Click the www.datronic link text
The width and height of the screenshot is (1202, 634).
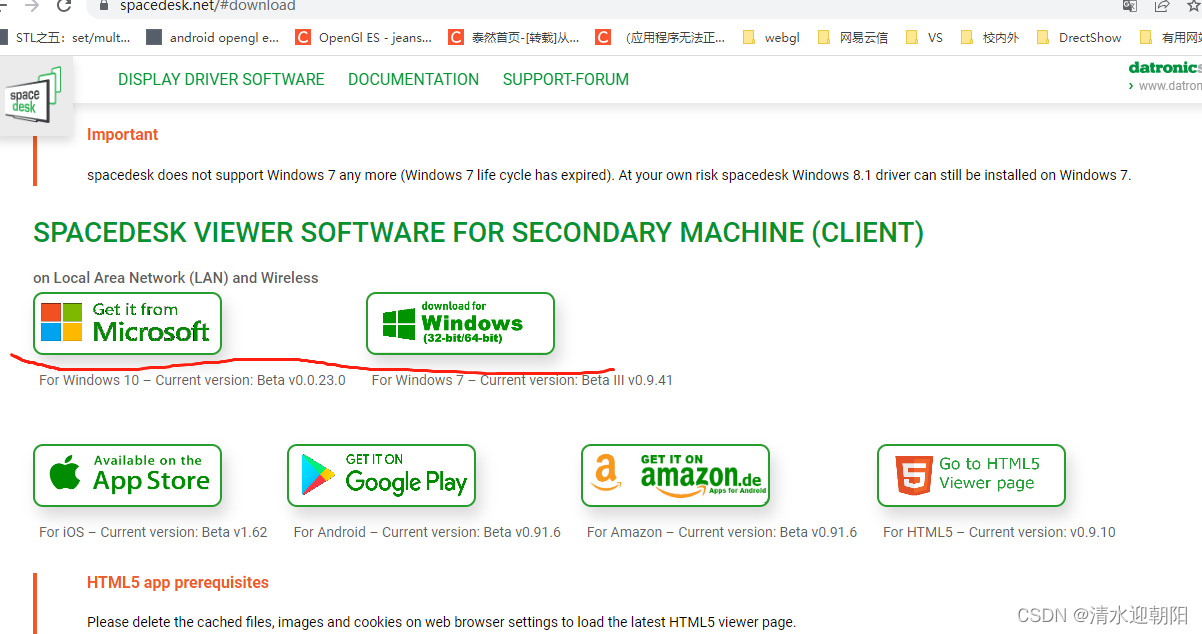[1170, 86]
